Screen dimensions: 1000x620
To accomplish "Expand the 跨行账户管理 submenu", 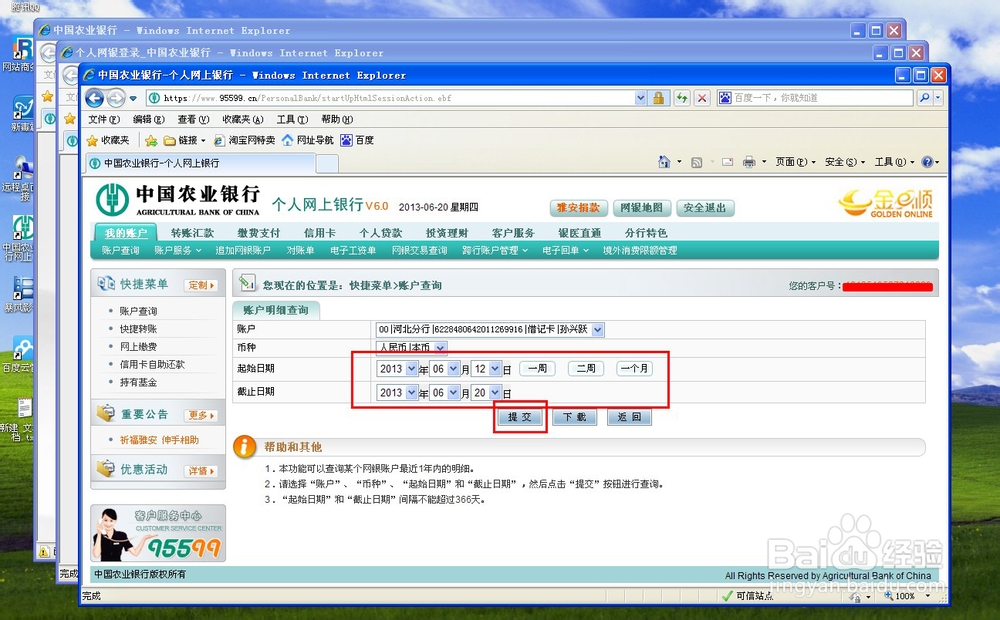I will coord(495,251).
